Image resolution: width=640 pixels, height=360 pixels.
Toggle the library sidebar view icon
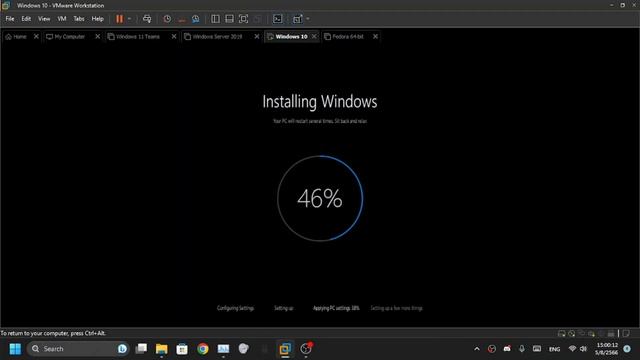(216, 19)
